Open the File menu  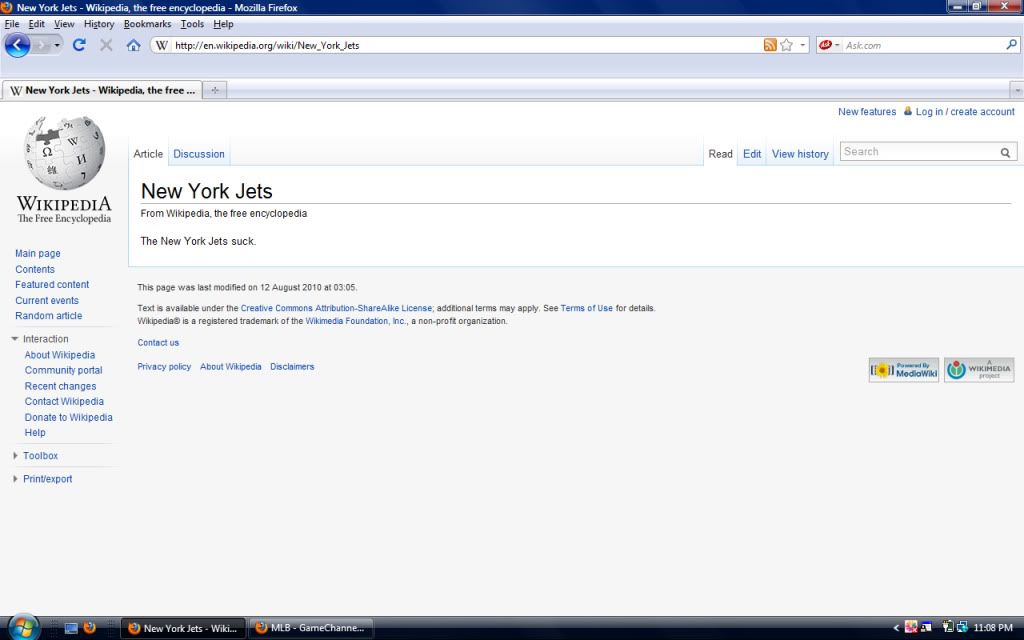tap(12, 24)
